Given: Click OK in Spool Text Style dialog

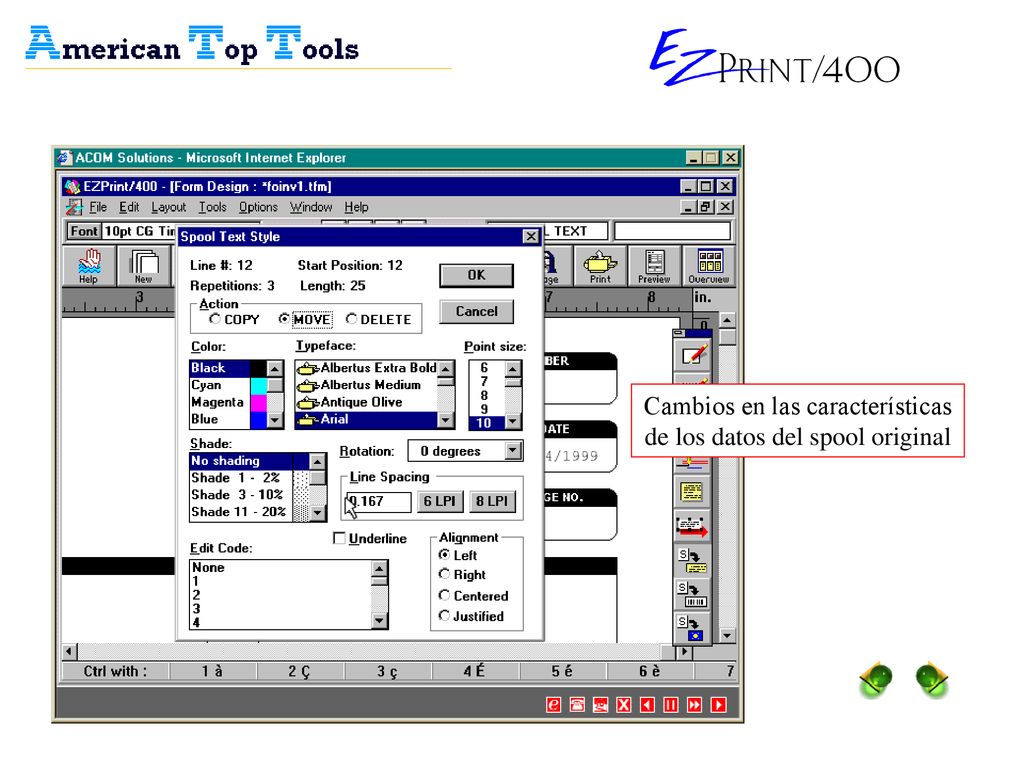Looking at the screenshot, I should (x=476, y=275).
